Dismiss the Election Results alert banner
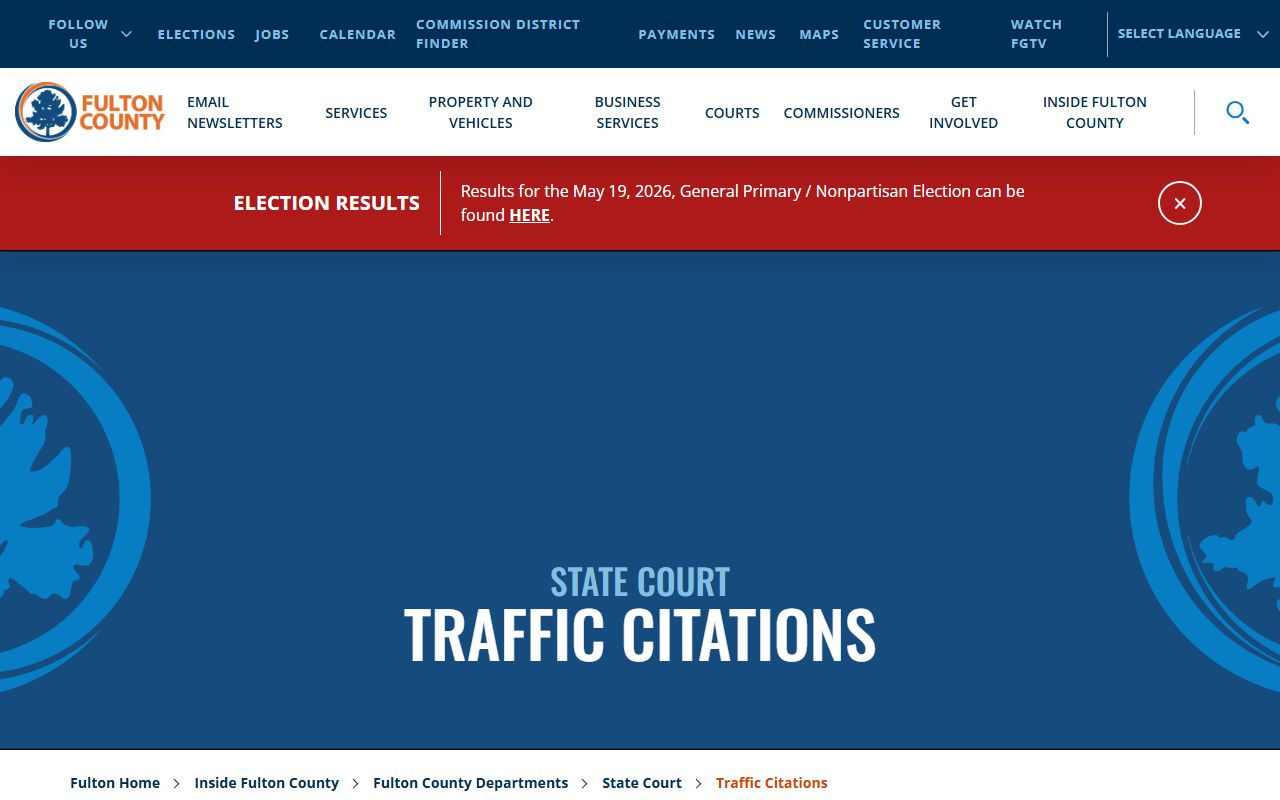This screenshot has width=1280, height=800. [1180, 203]
